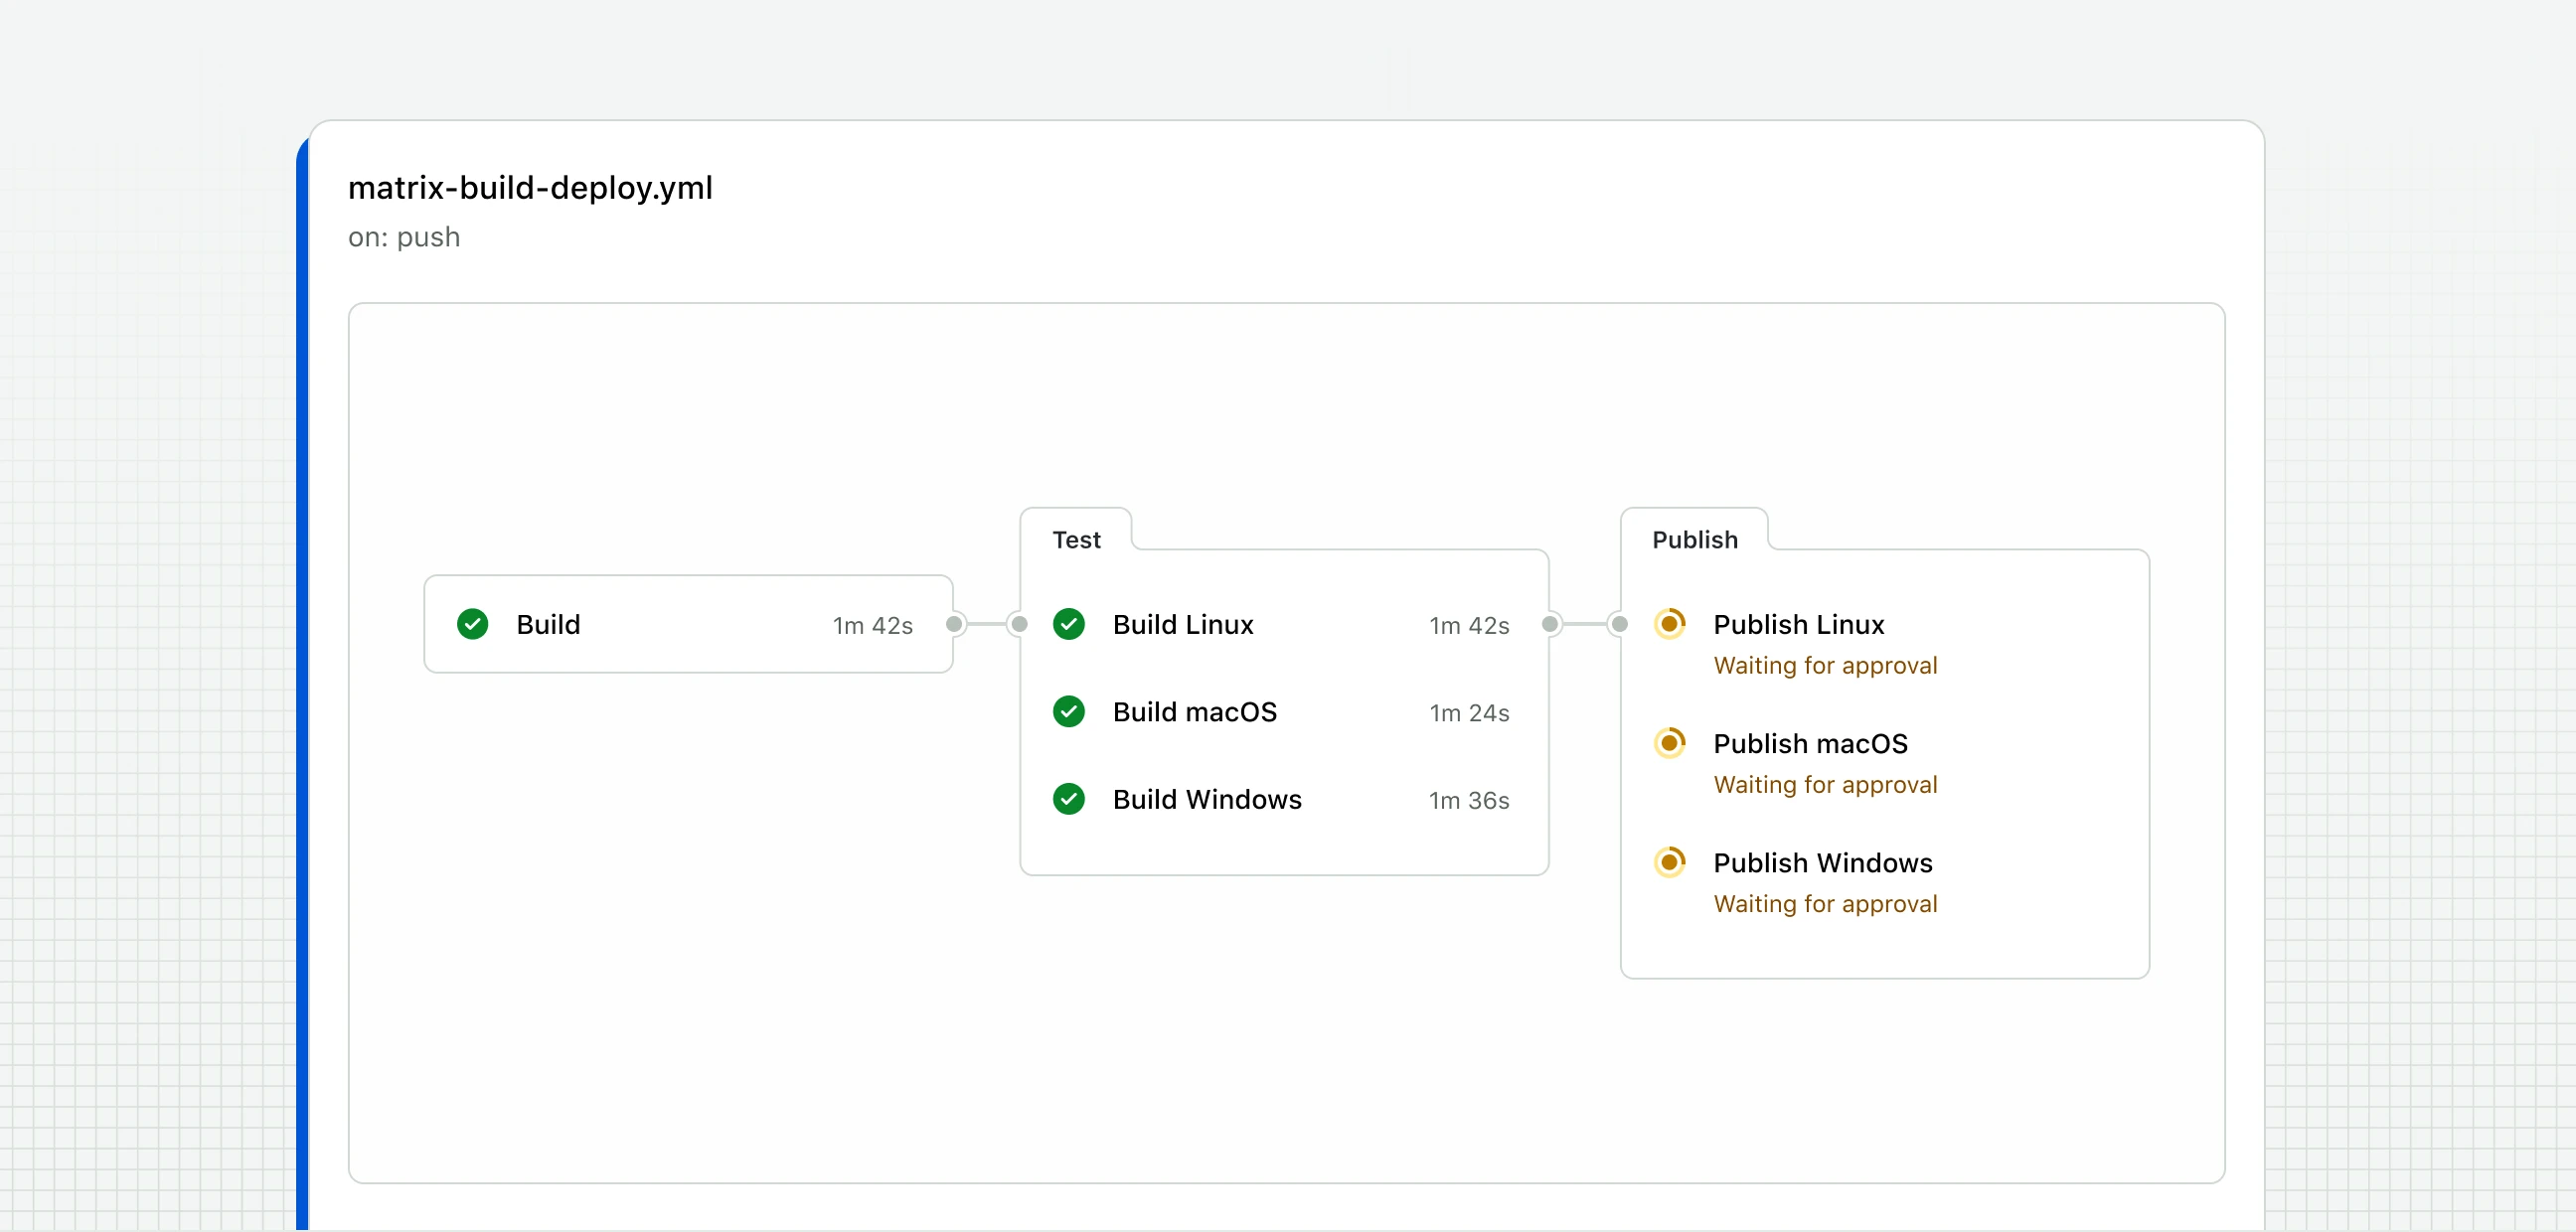Screen dimensions: 2576x1232
Task: Click 'Waiting for approval' under Publish Linux
Action: [x=1825, y=666]
